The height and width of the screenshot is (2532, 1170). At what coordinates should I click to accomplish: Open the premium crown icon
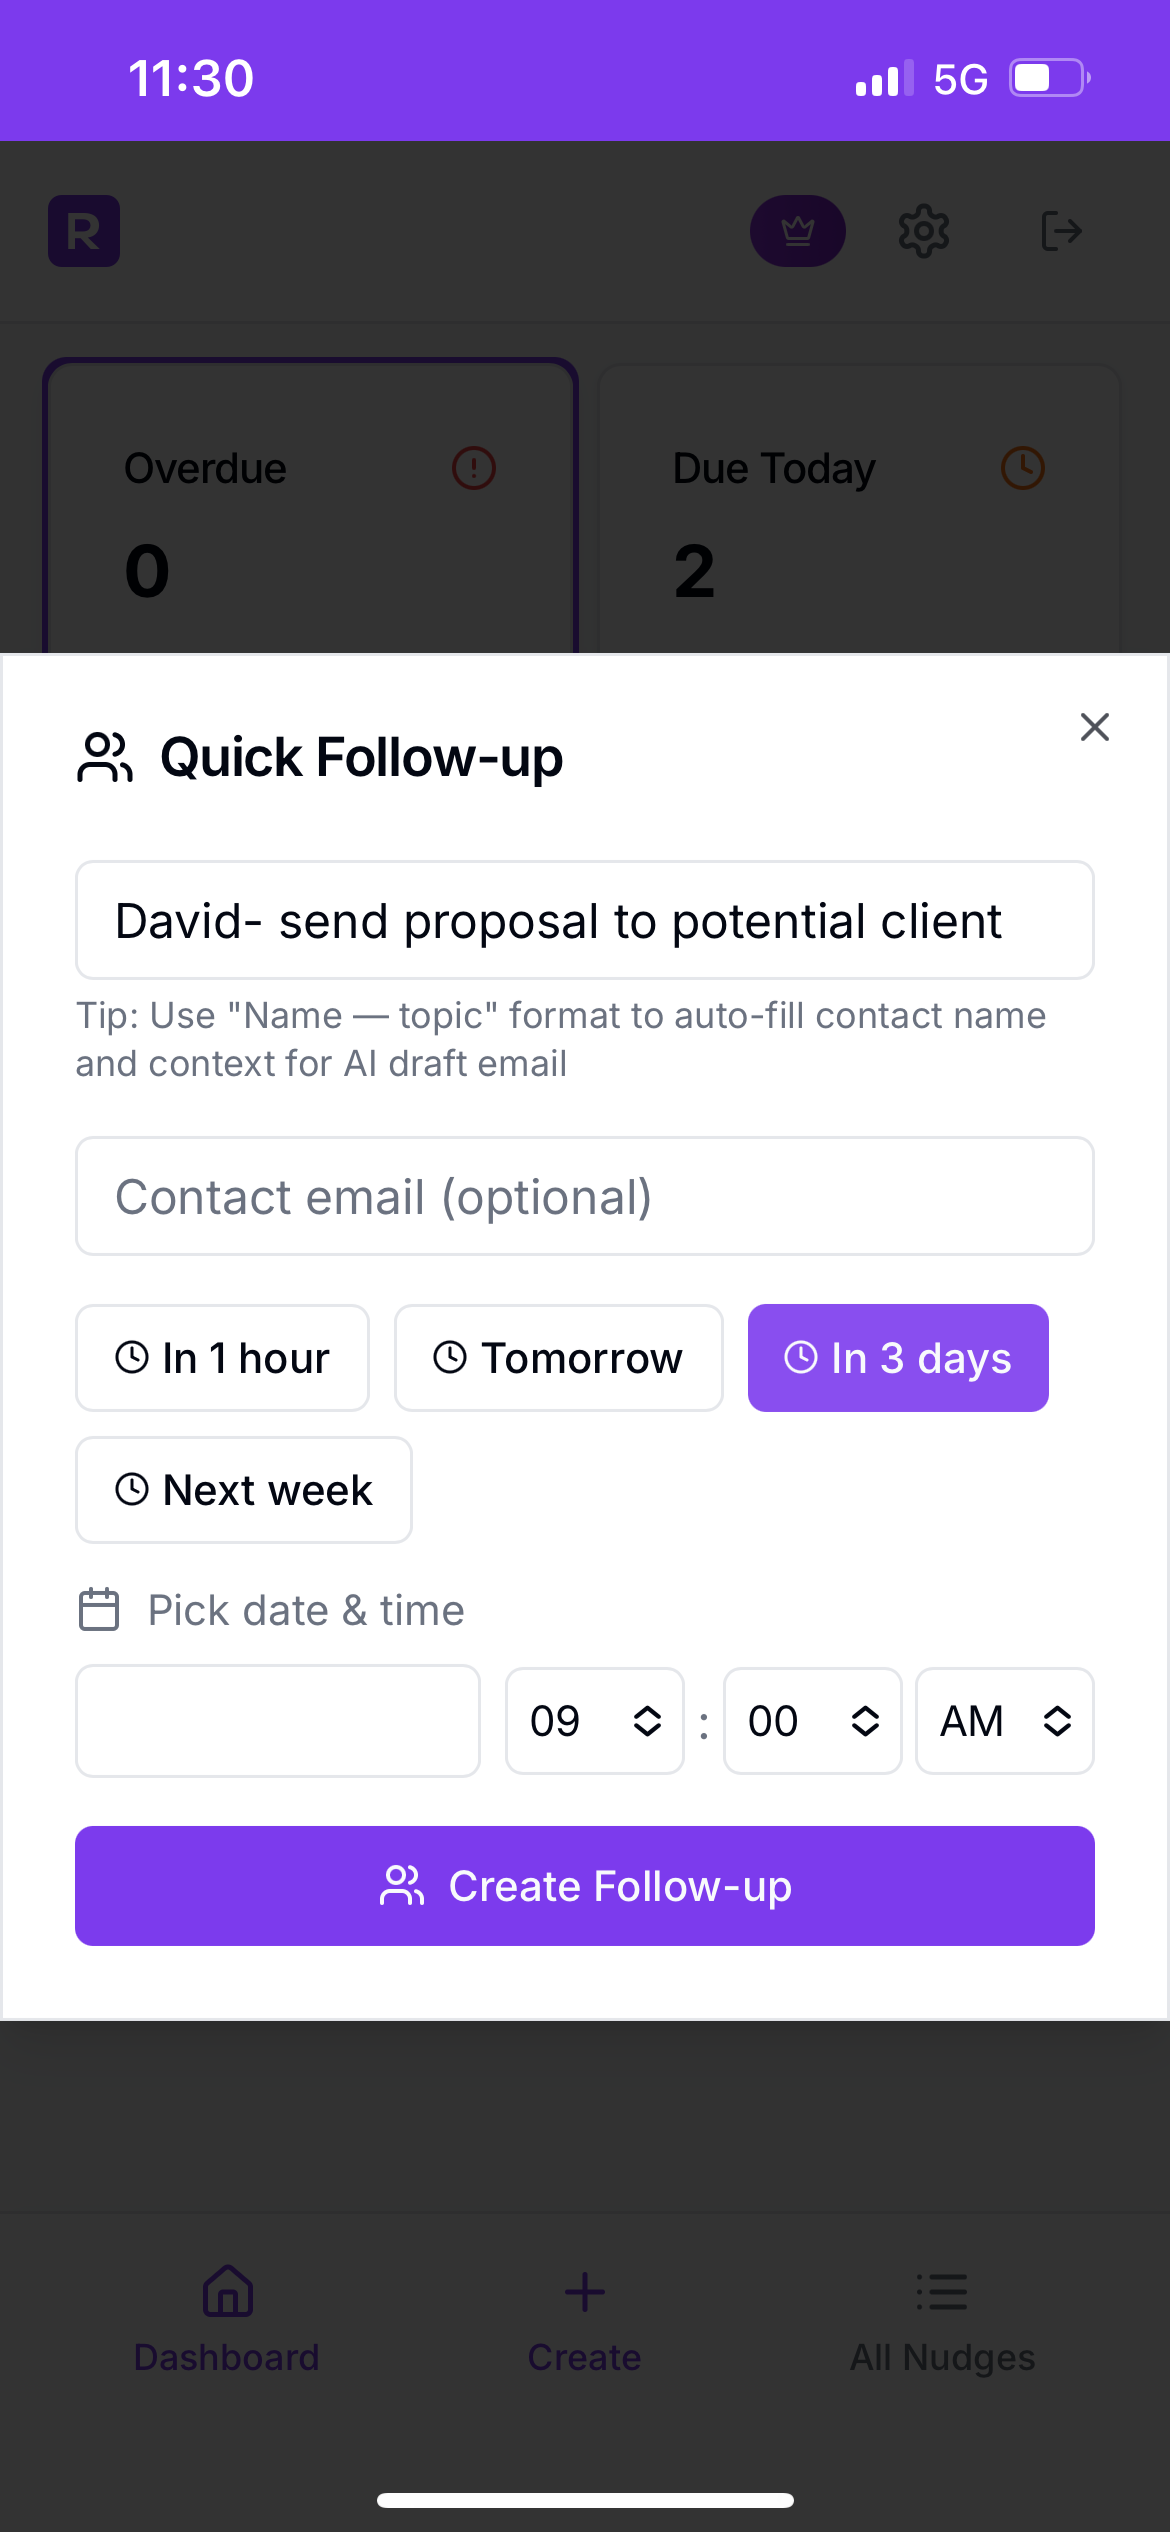click(x=797, y=231)
